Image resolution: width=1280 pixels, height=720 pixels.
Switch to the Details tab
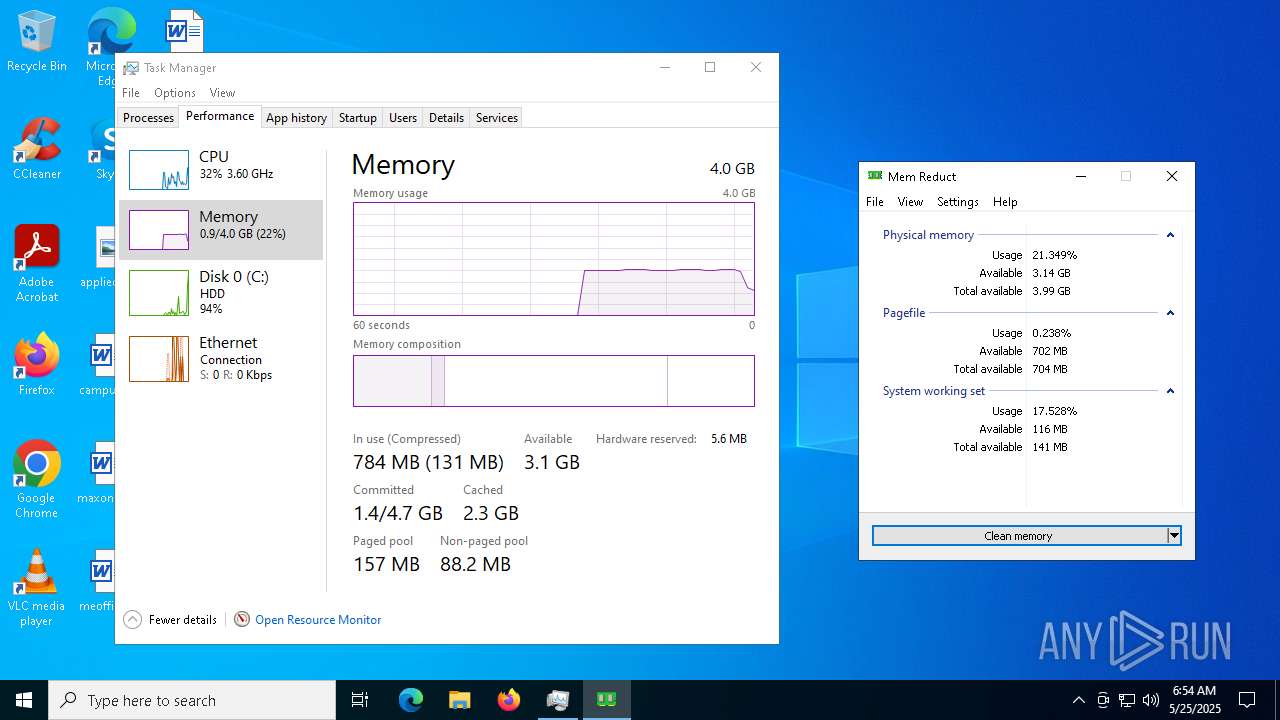(446, 117)
